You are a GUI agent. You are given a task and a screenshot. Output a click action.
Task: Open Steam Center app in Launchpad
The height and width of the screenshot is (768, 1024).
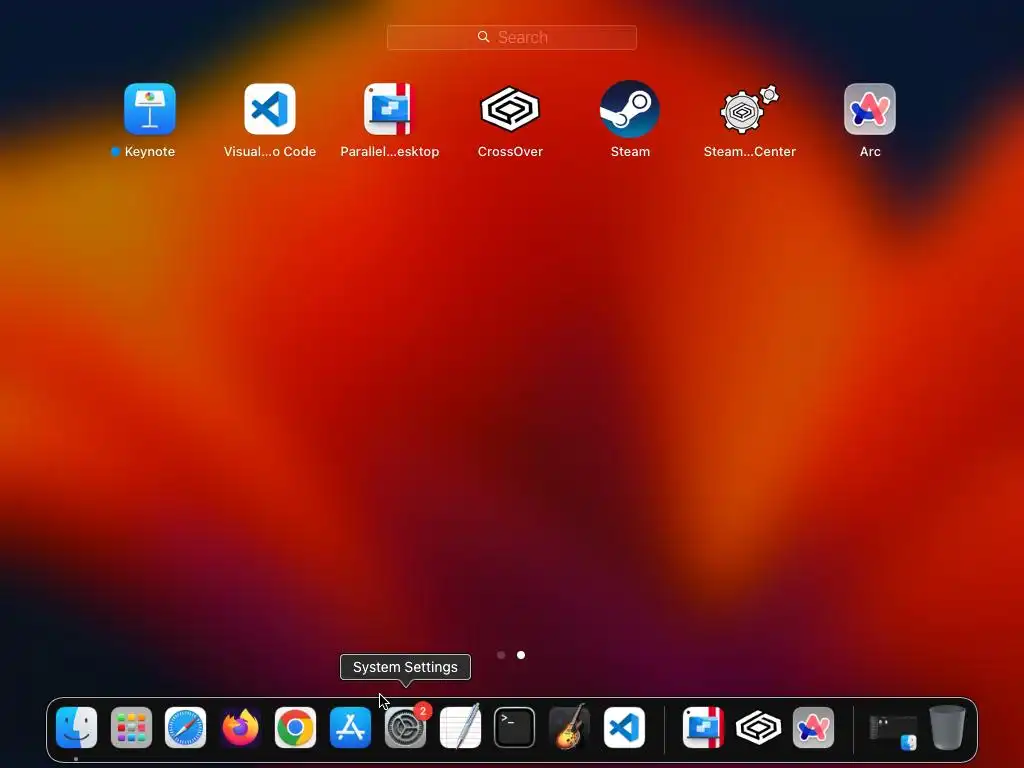point(749,109)
